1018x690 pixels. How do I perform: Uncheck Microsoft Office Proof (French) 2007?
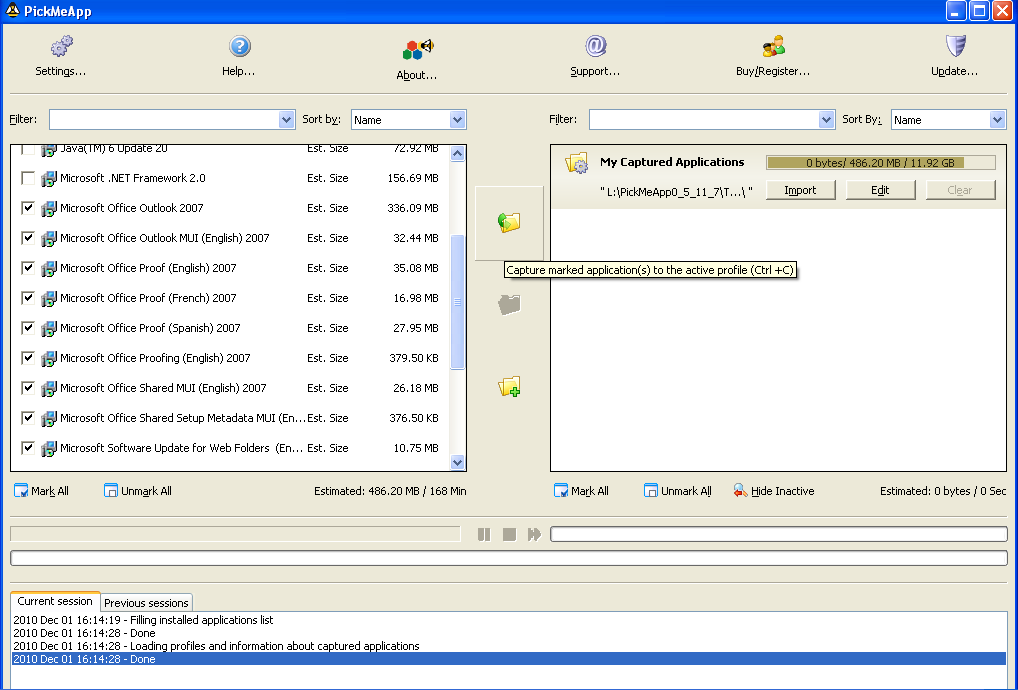point(28,298)
